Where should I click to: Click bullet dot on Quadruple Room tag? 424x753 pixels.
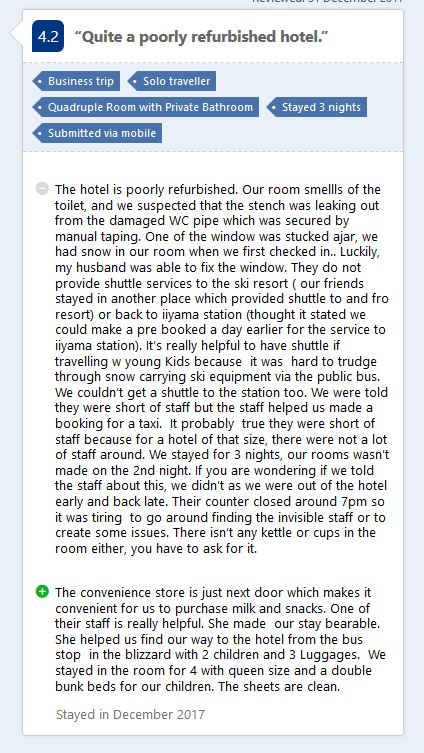point(39,107)
